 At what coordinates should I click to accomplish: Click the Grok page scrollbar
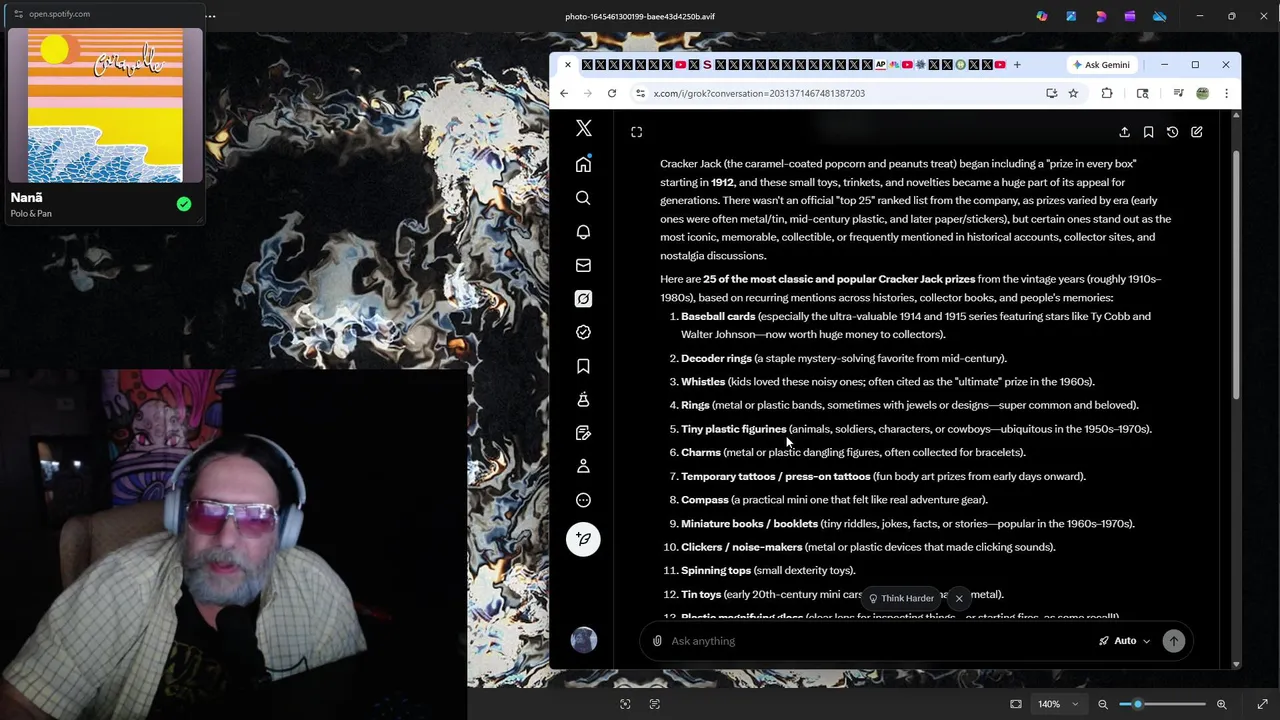1236,276
